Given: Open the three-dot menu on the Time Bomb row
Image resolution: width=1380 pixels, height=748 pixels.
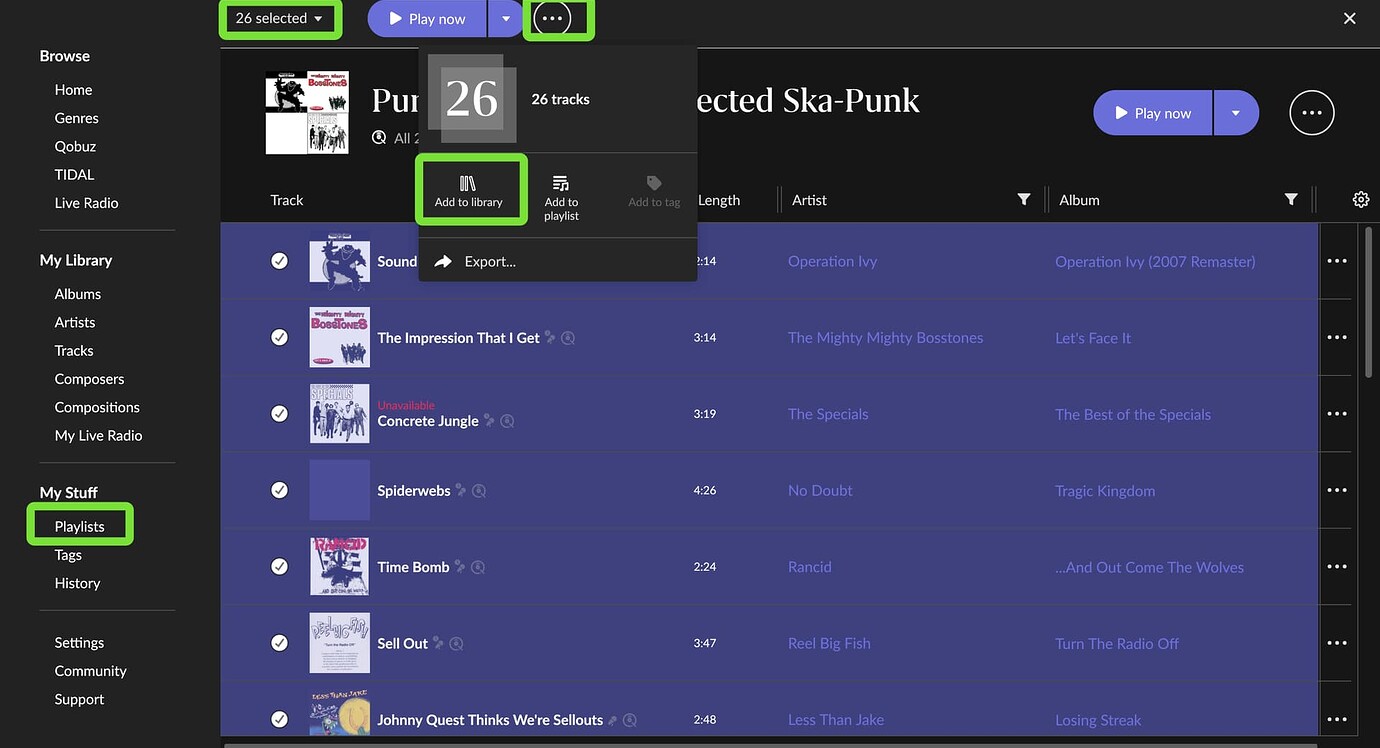Looking at the screenshot, I should click(1337, 566).
